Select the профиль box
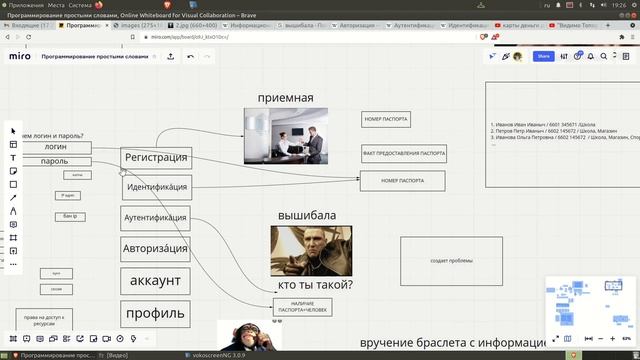This screenshot has height=360, width=640. [x=156, y=314]
